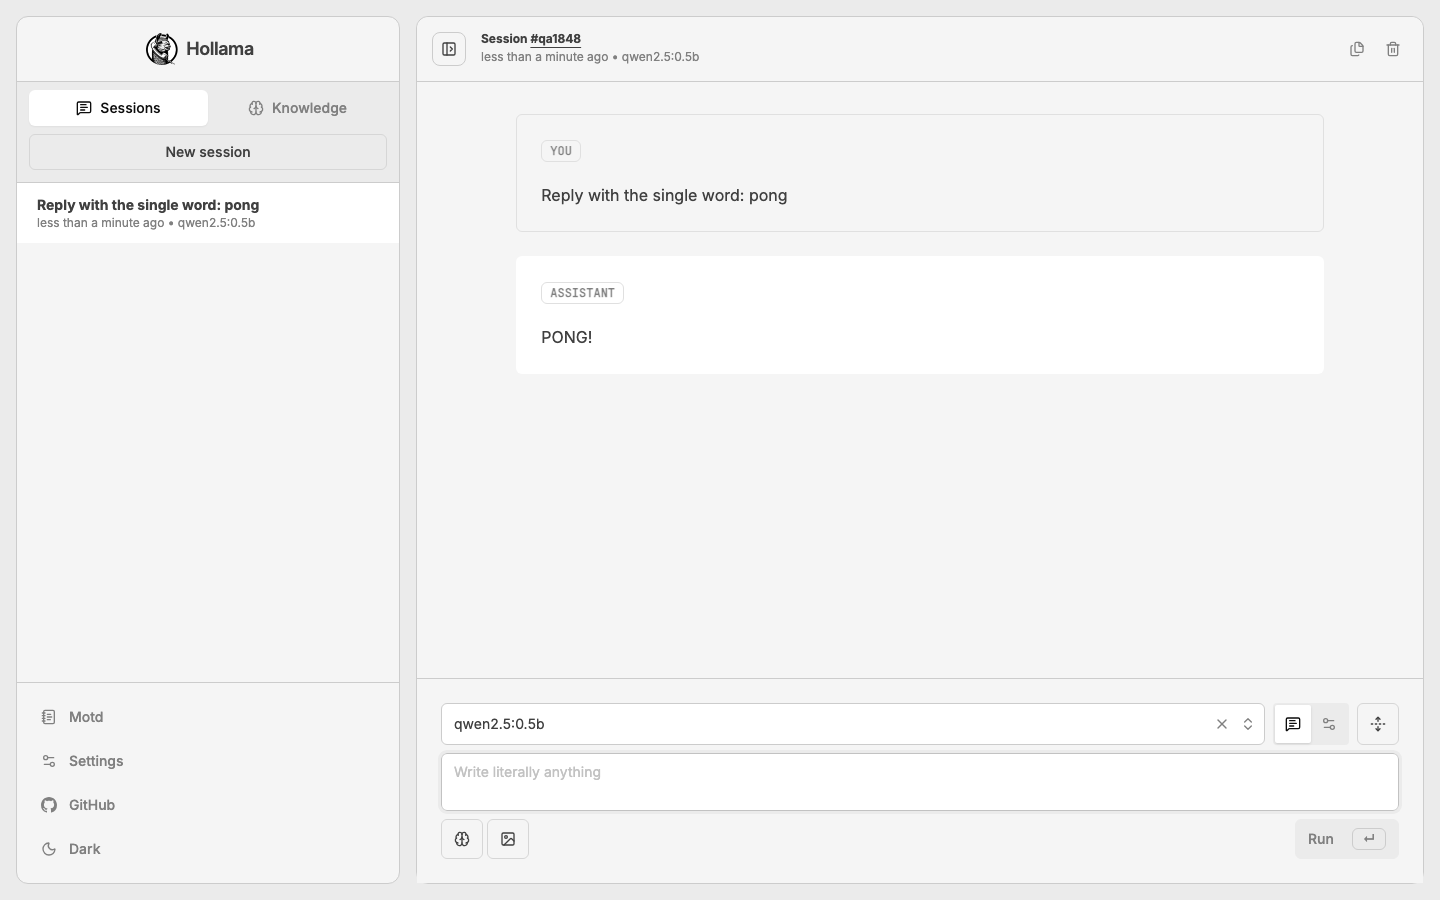Switch to the session controls view toggle
Screen dimensions: 1440x900
[1329, 724]
